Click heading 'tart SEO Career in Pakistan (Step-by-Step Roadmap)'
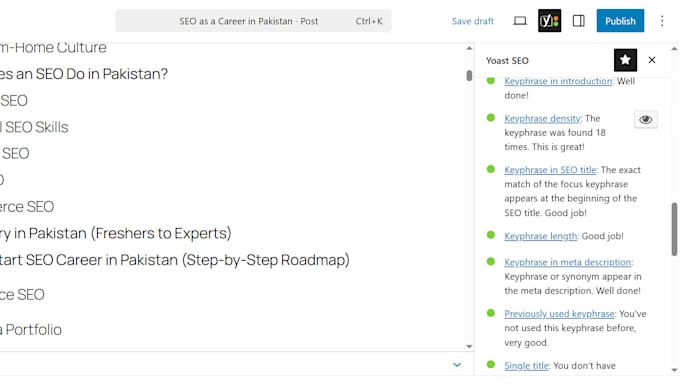Screen dimensions: 680x392 click(x=175, y=260)
